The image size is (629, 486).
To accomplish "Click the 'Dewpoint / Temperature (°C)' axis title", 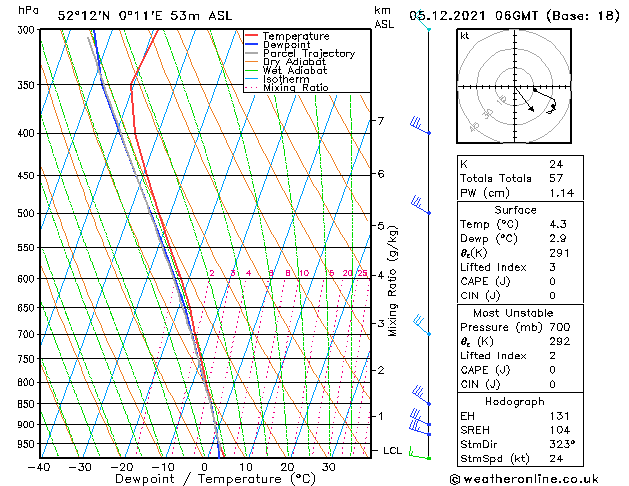I will [215, 479].
